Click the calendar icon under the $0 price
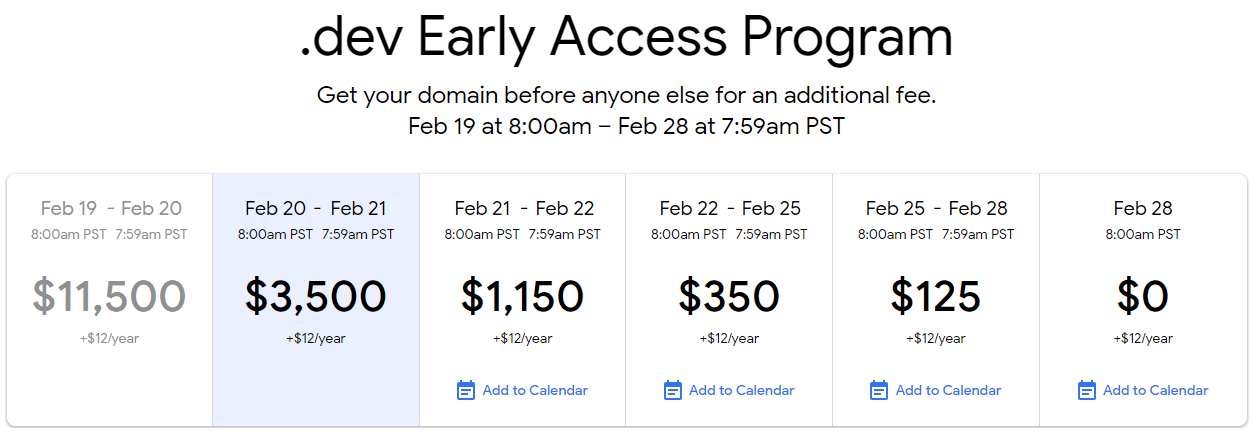 [1087, 390]
